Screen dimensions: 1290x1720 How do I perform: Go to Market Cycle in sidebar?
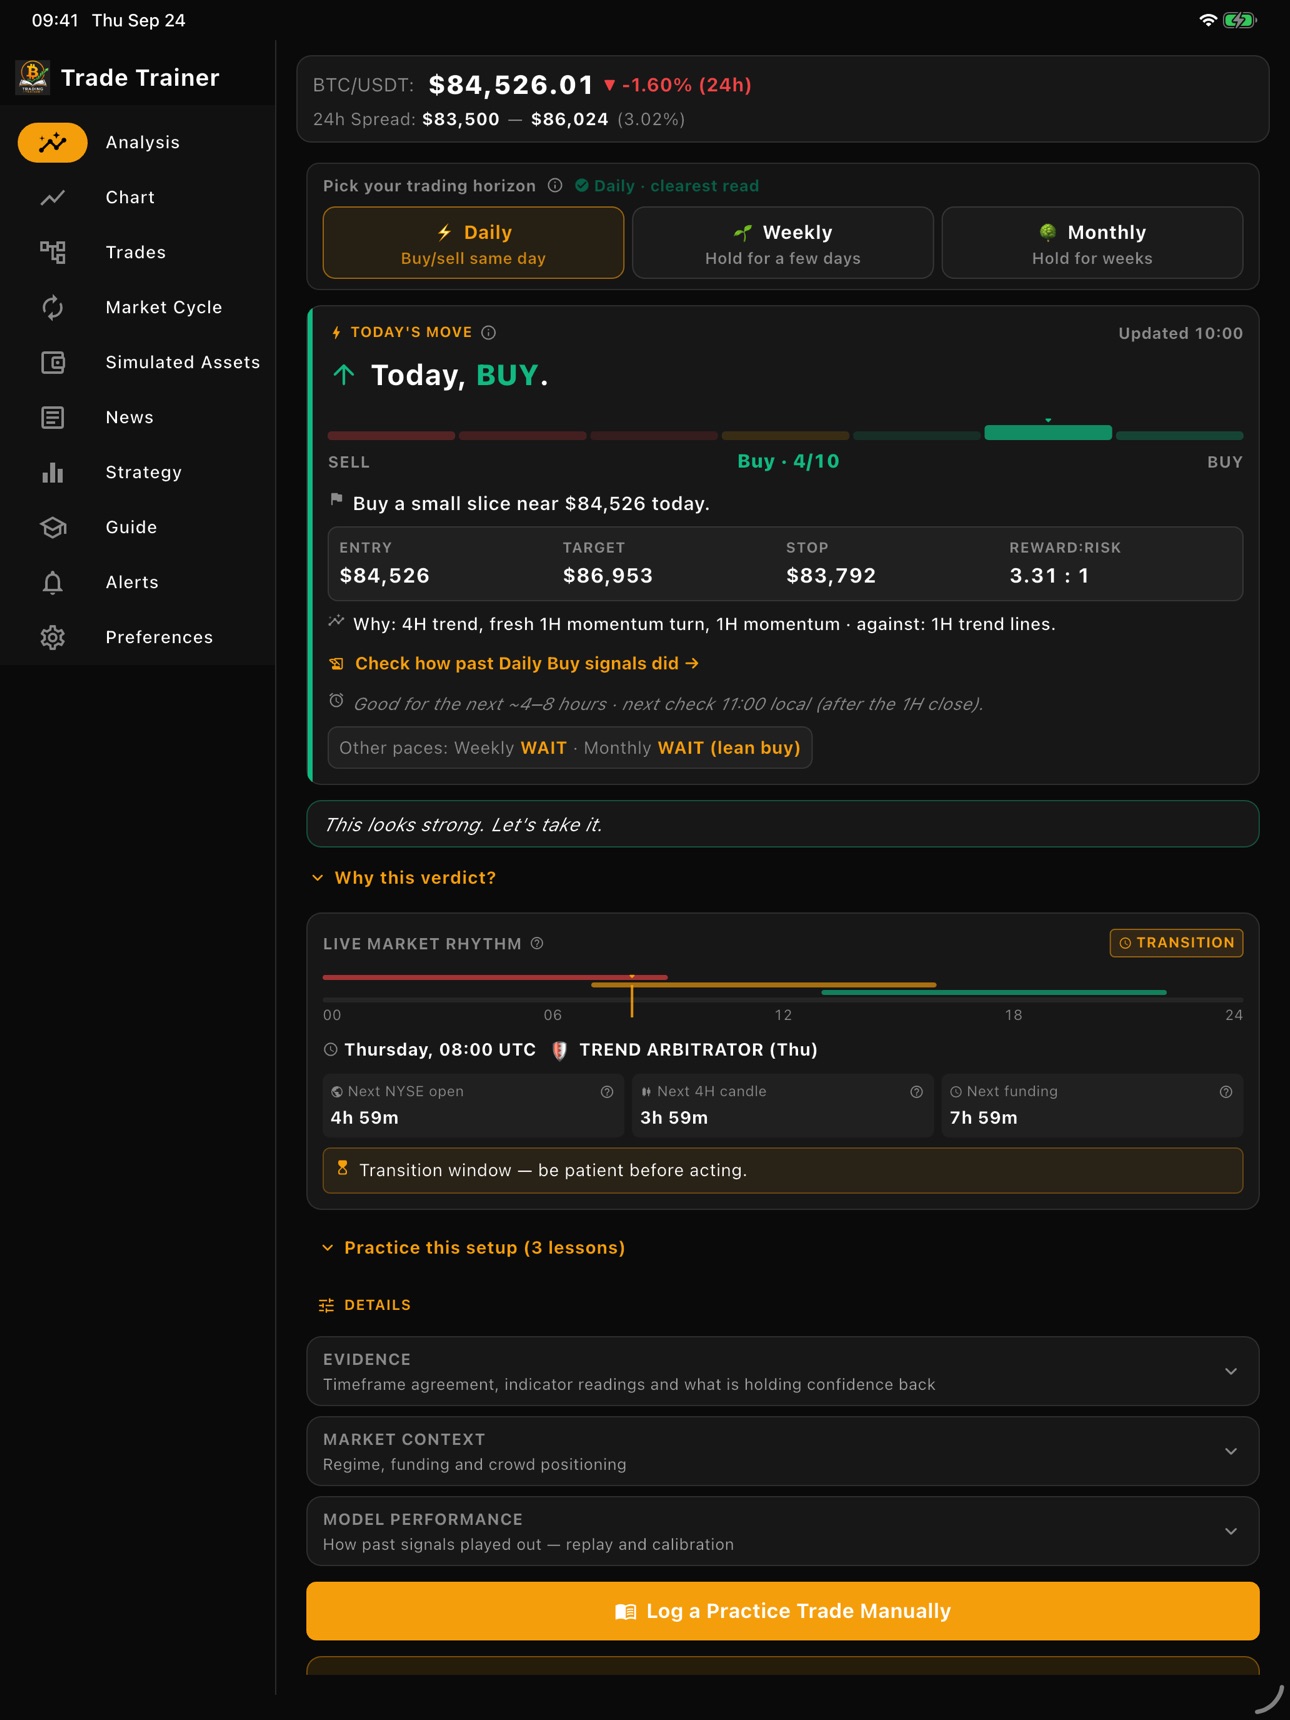[x=138, y=307]
